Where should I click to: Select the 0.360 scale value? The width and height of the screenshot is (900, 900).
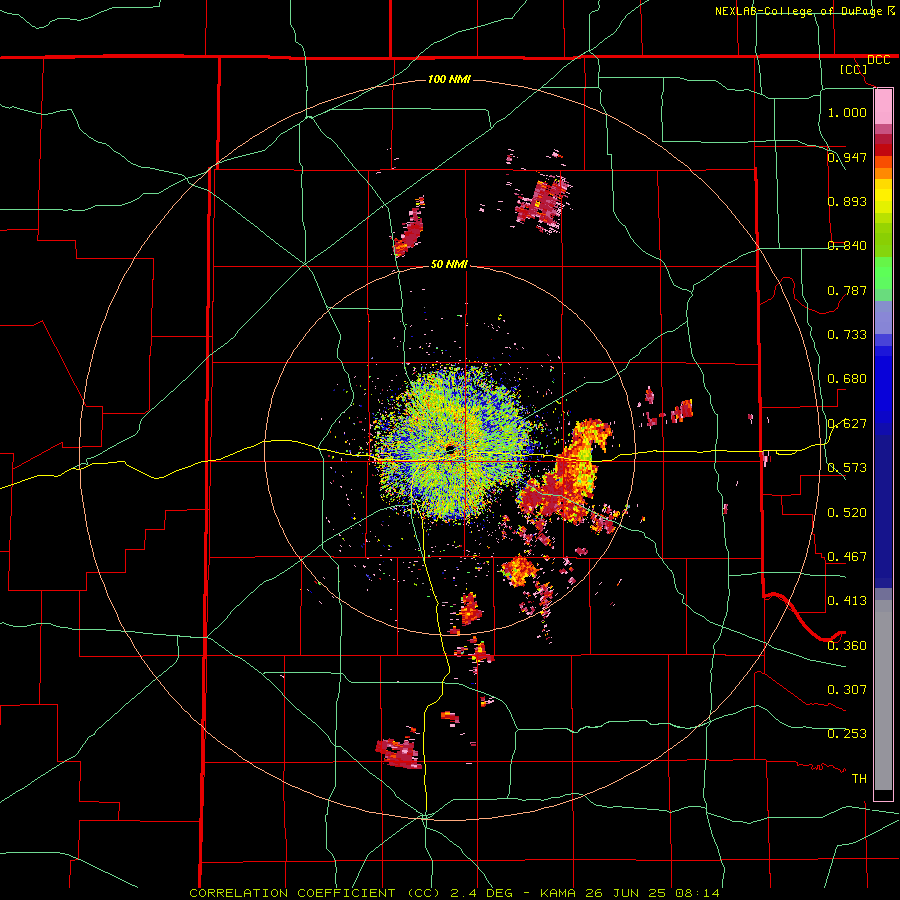pyautogui.click(x=847, y=646)
